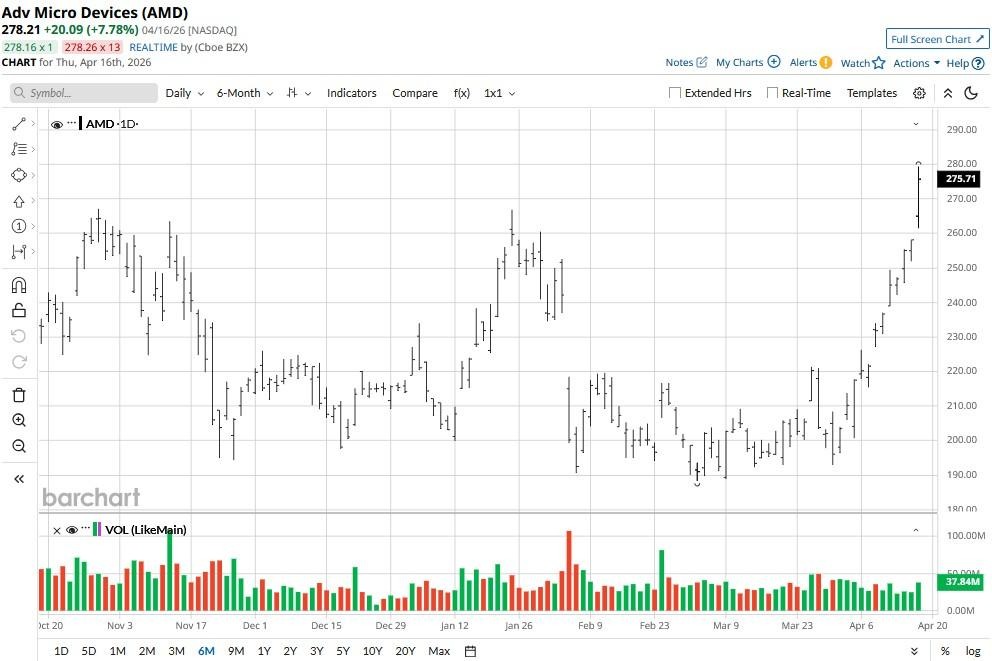Viewport: 992px width, 661px height.
Task: Zoom in with the plus magnifier
Action: pyautogui.click(x=18, y=421)
